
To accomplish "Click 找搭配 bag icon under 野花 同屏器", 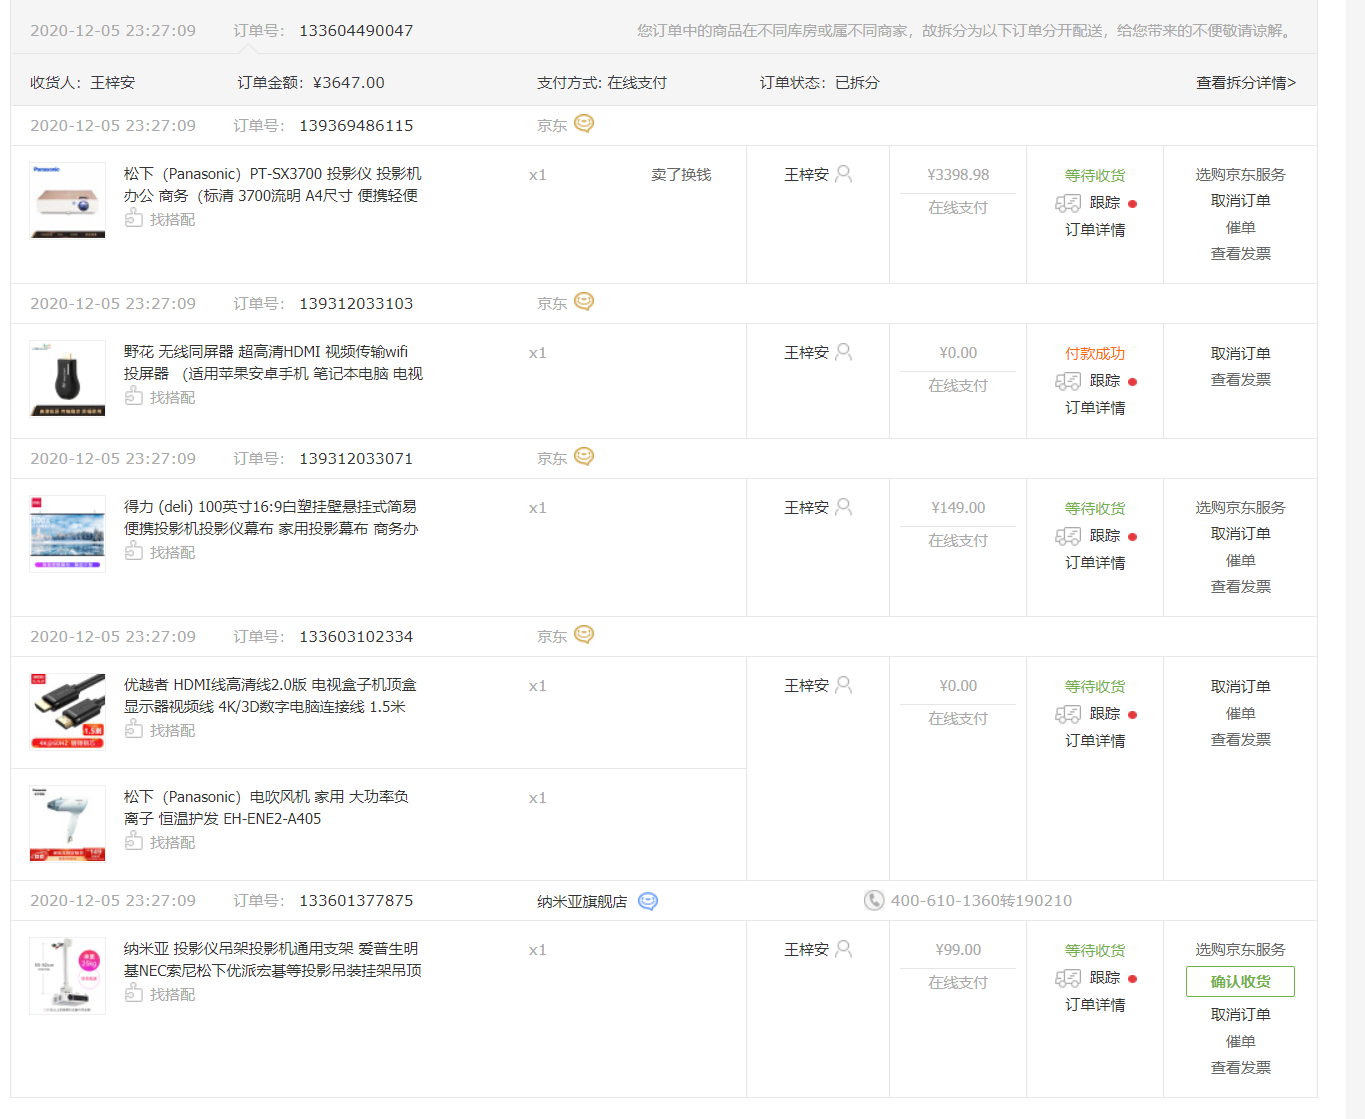I will 133,396.
